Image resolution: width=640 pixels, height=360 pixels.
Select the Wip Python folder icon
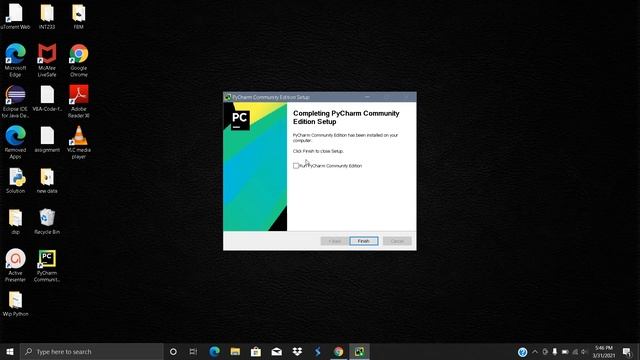pyautogui.click(x=15, y=304)
